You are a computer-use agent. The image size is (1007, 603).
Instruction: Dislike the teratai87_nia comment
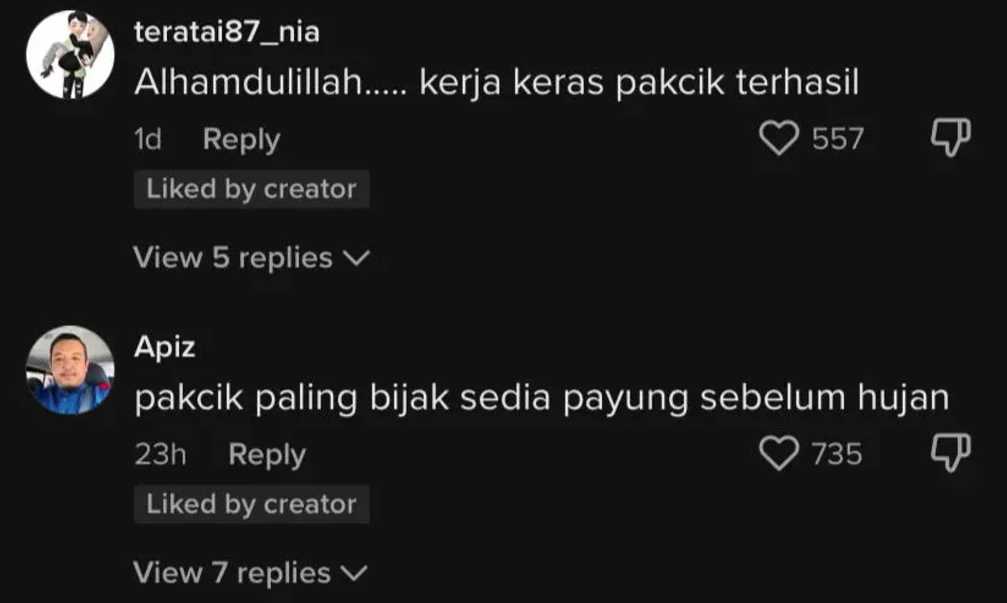click(x=950, y=139)
